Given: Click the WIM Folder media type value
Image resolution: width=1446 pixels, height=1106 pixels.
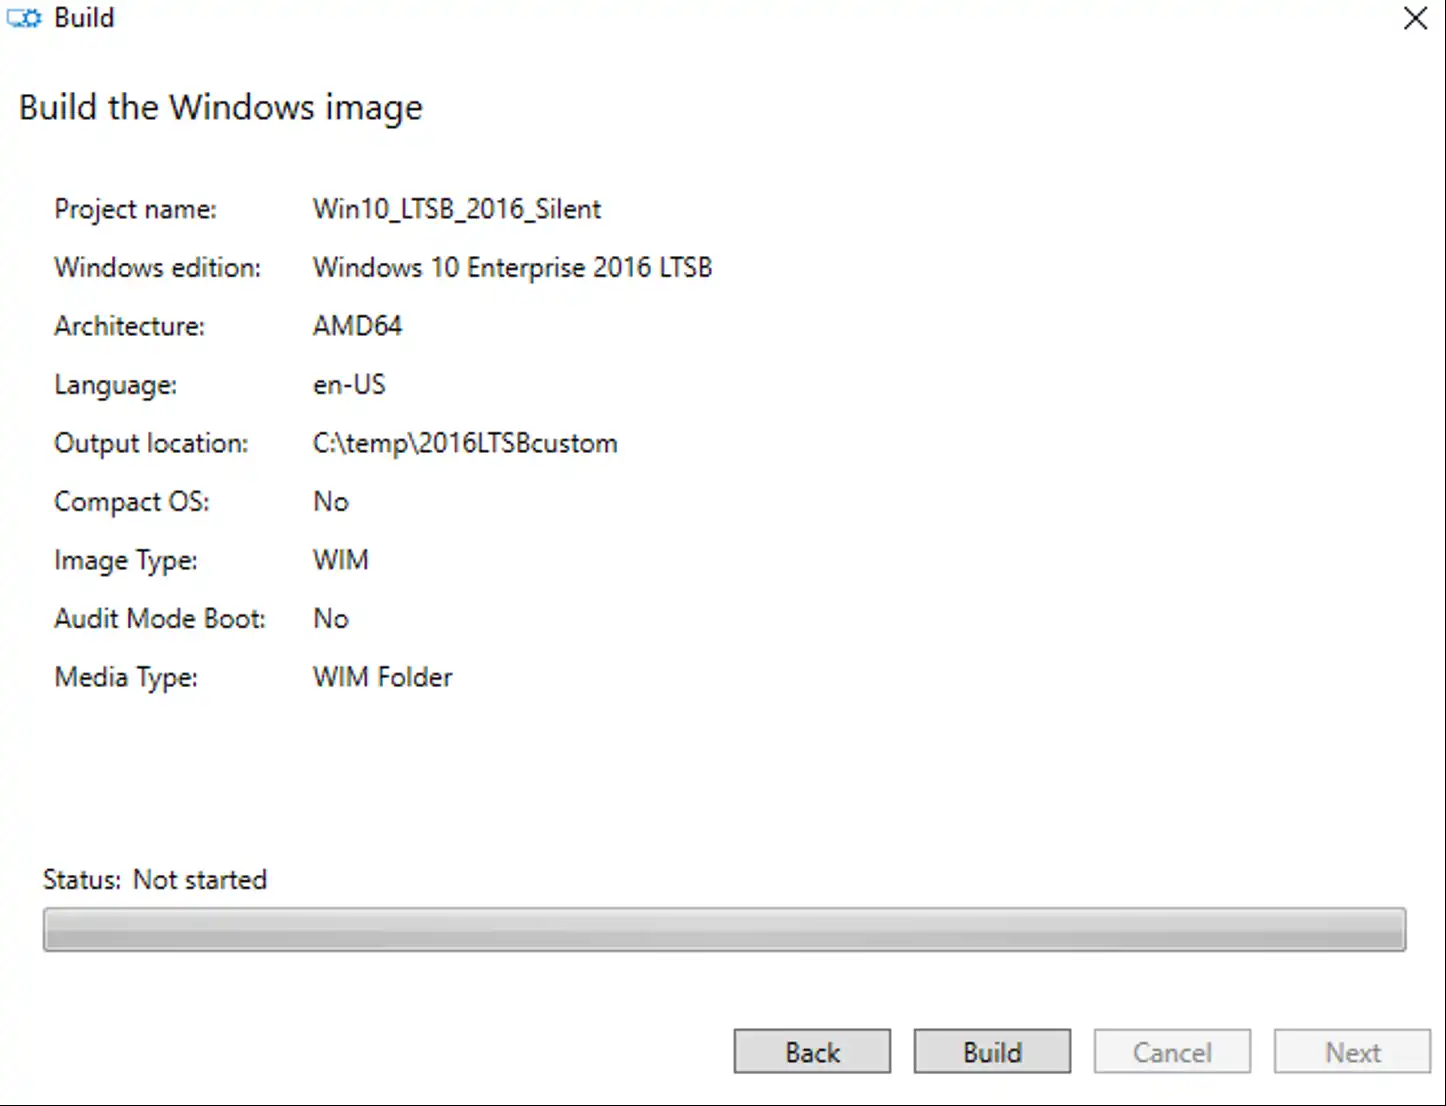Looking at the screenshot, I should tap(383, 677).
